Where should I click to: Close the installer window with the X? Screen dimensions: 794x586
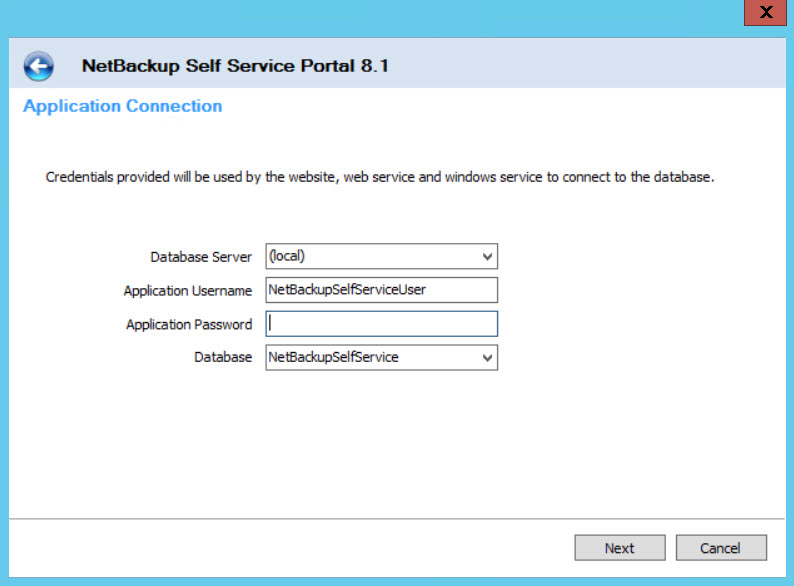766,12
